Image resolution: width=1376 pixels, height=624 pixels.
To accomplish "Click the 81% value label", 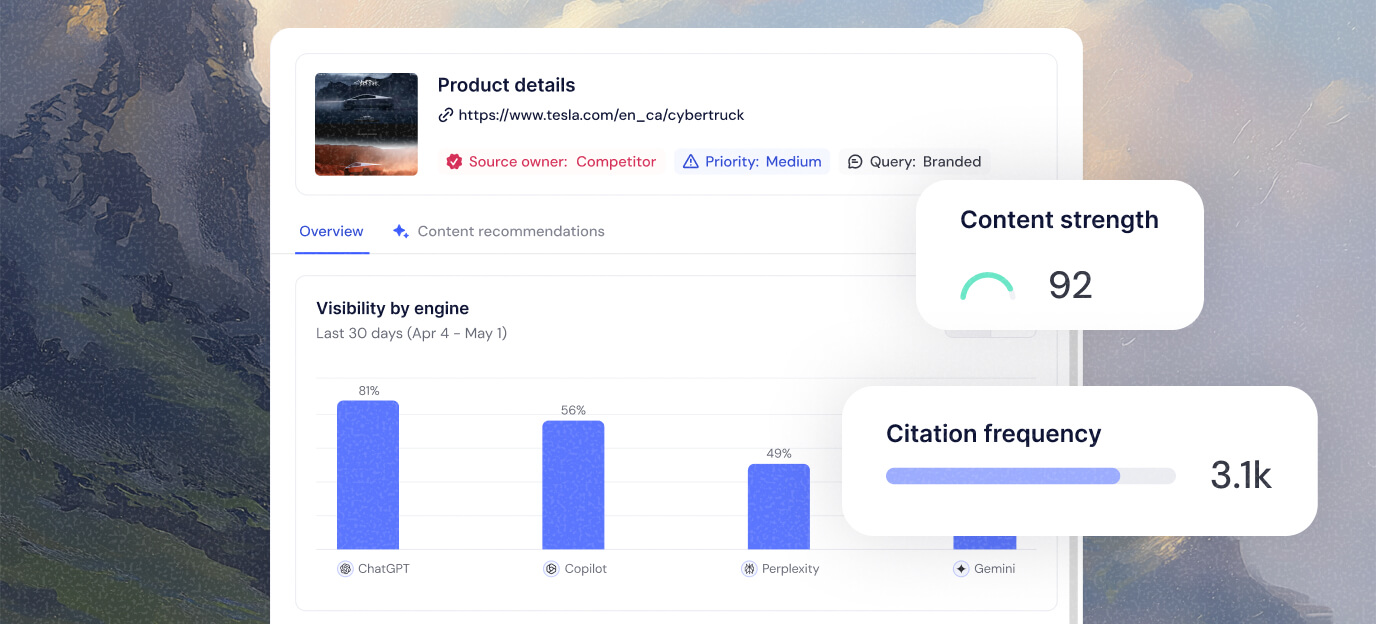I will click(x=369, y=391).
